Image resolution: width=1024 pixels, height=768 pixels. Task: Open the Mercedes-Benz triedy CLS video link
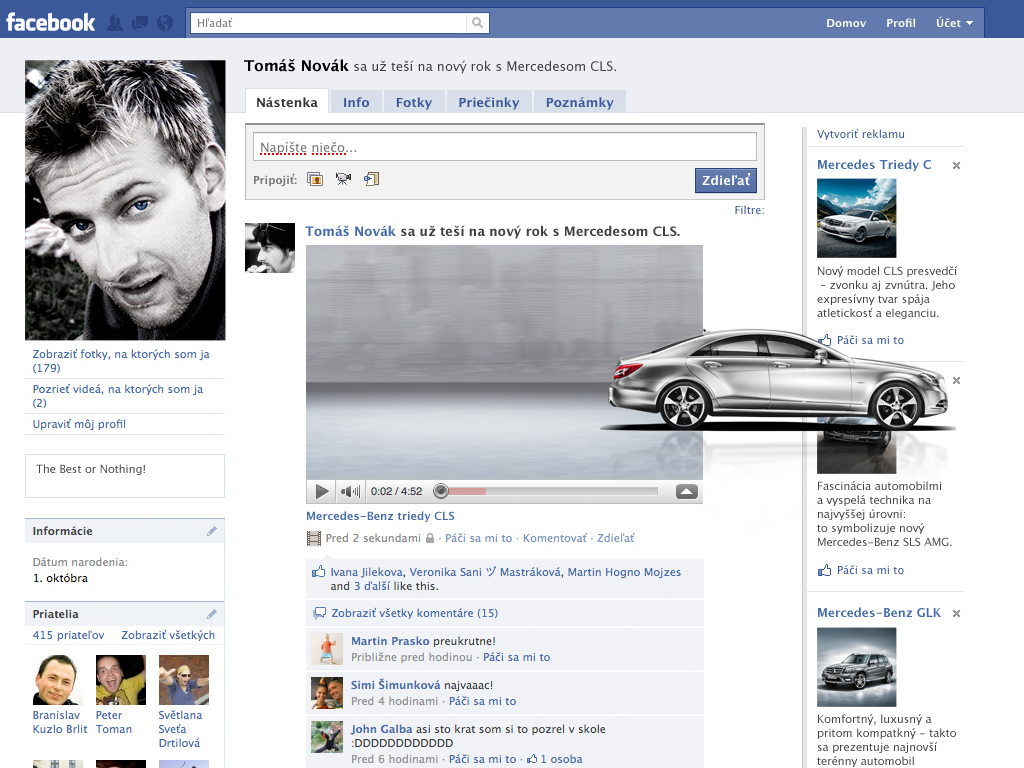tap(380, 516)
